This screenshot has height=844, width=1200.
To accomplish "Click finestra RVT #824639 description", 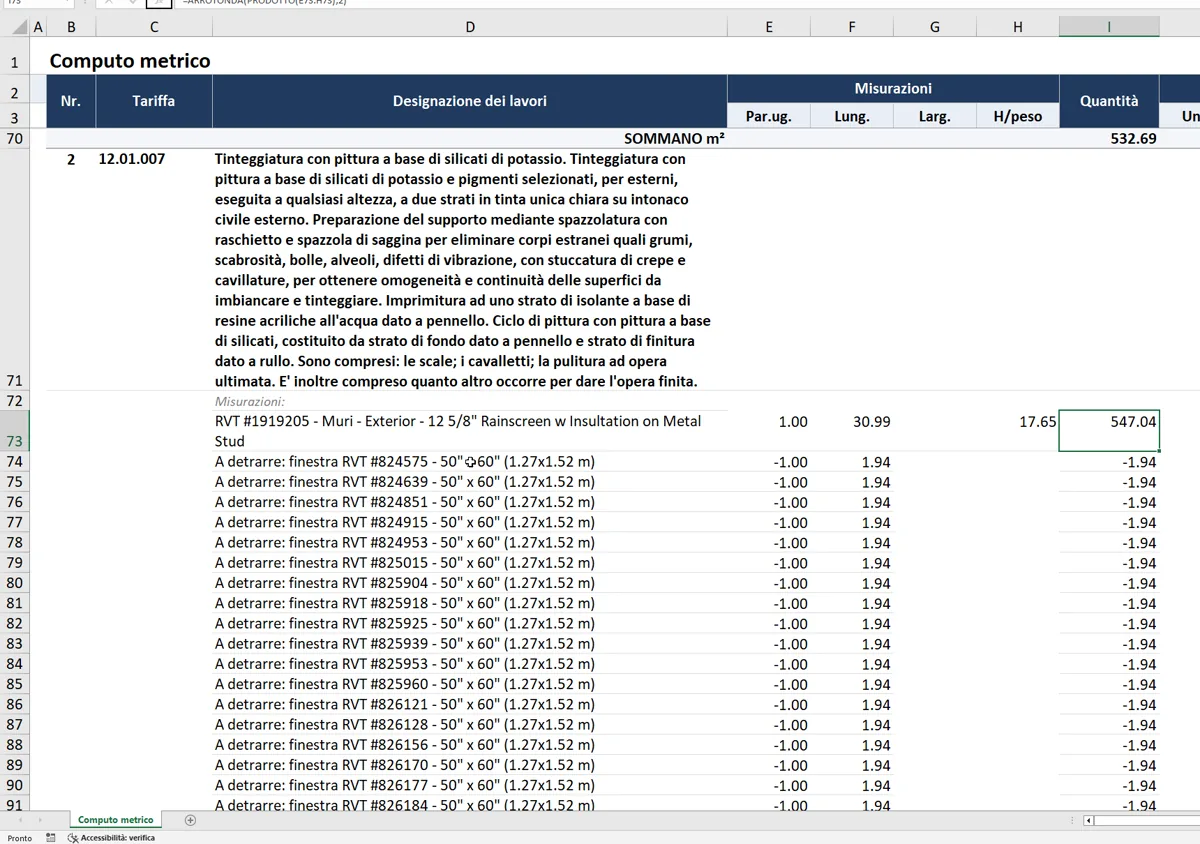I will tap(405, 482).
